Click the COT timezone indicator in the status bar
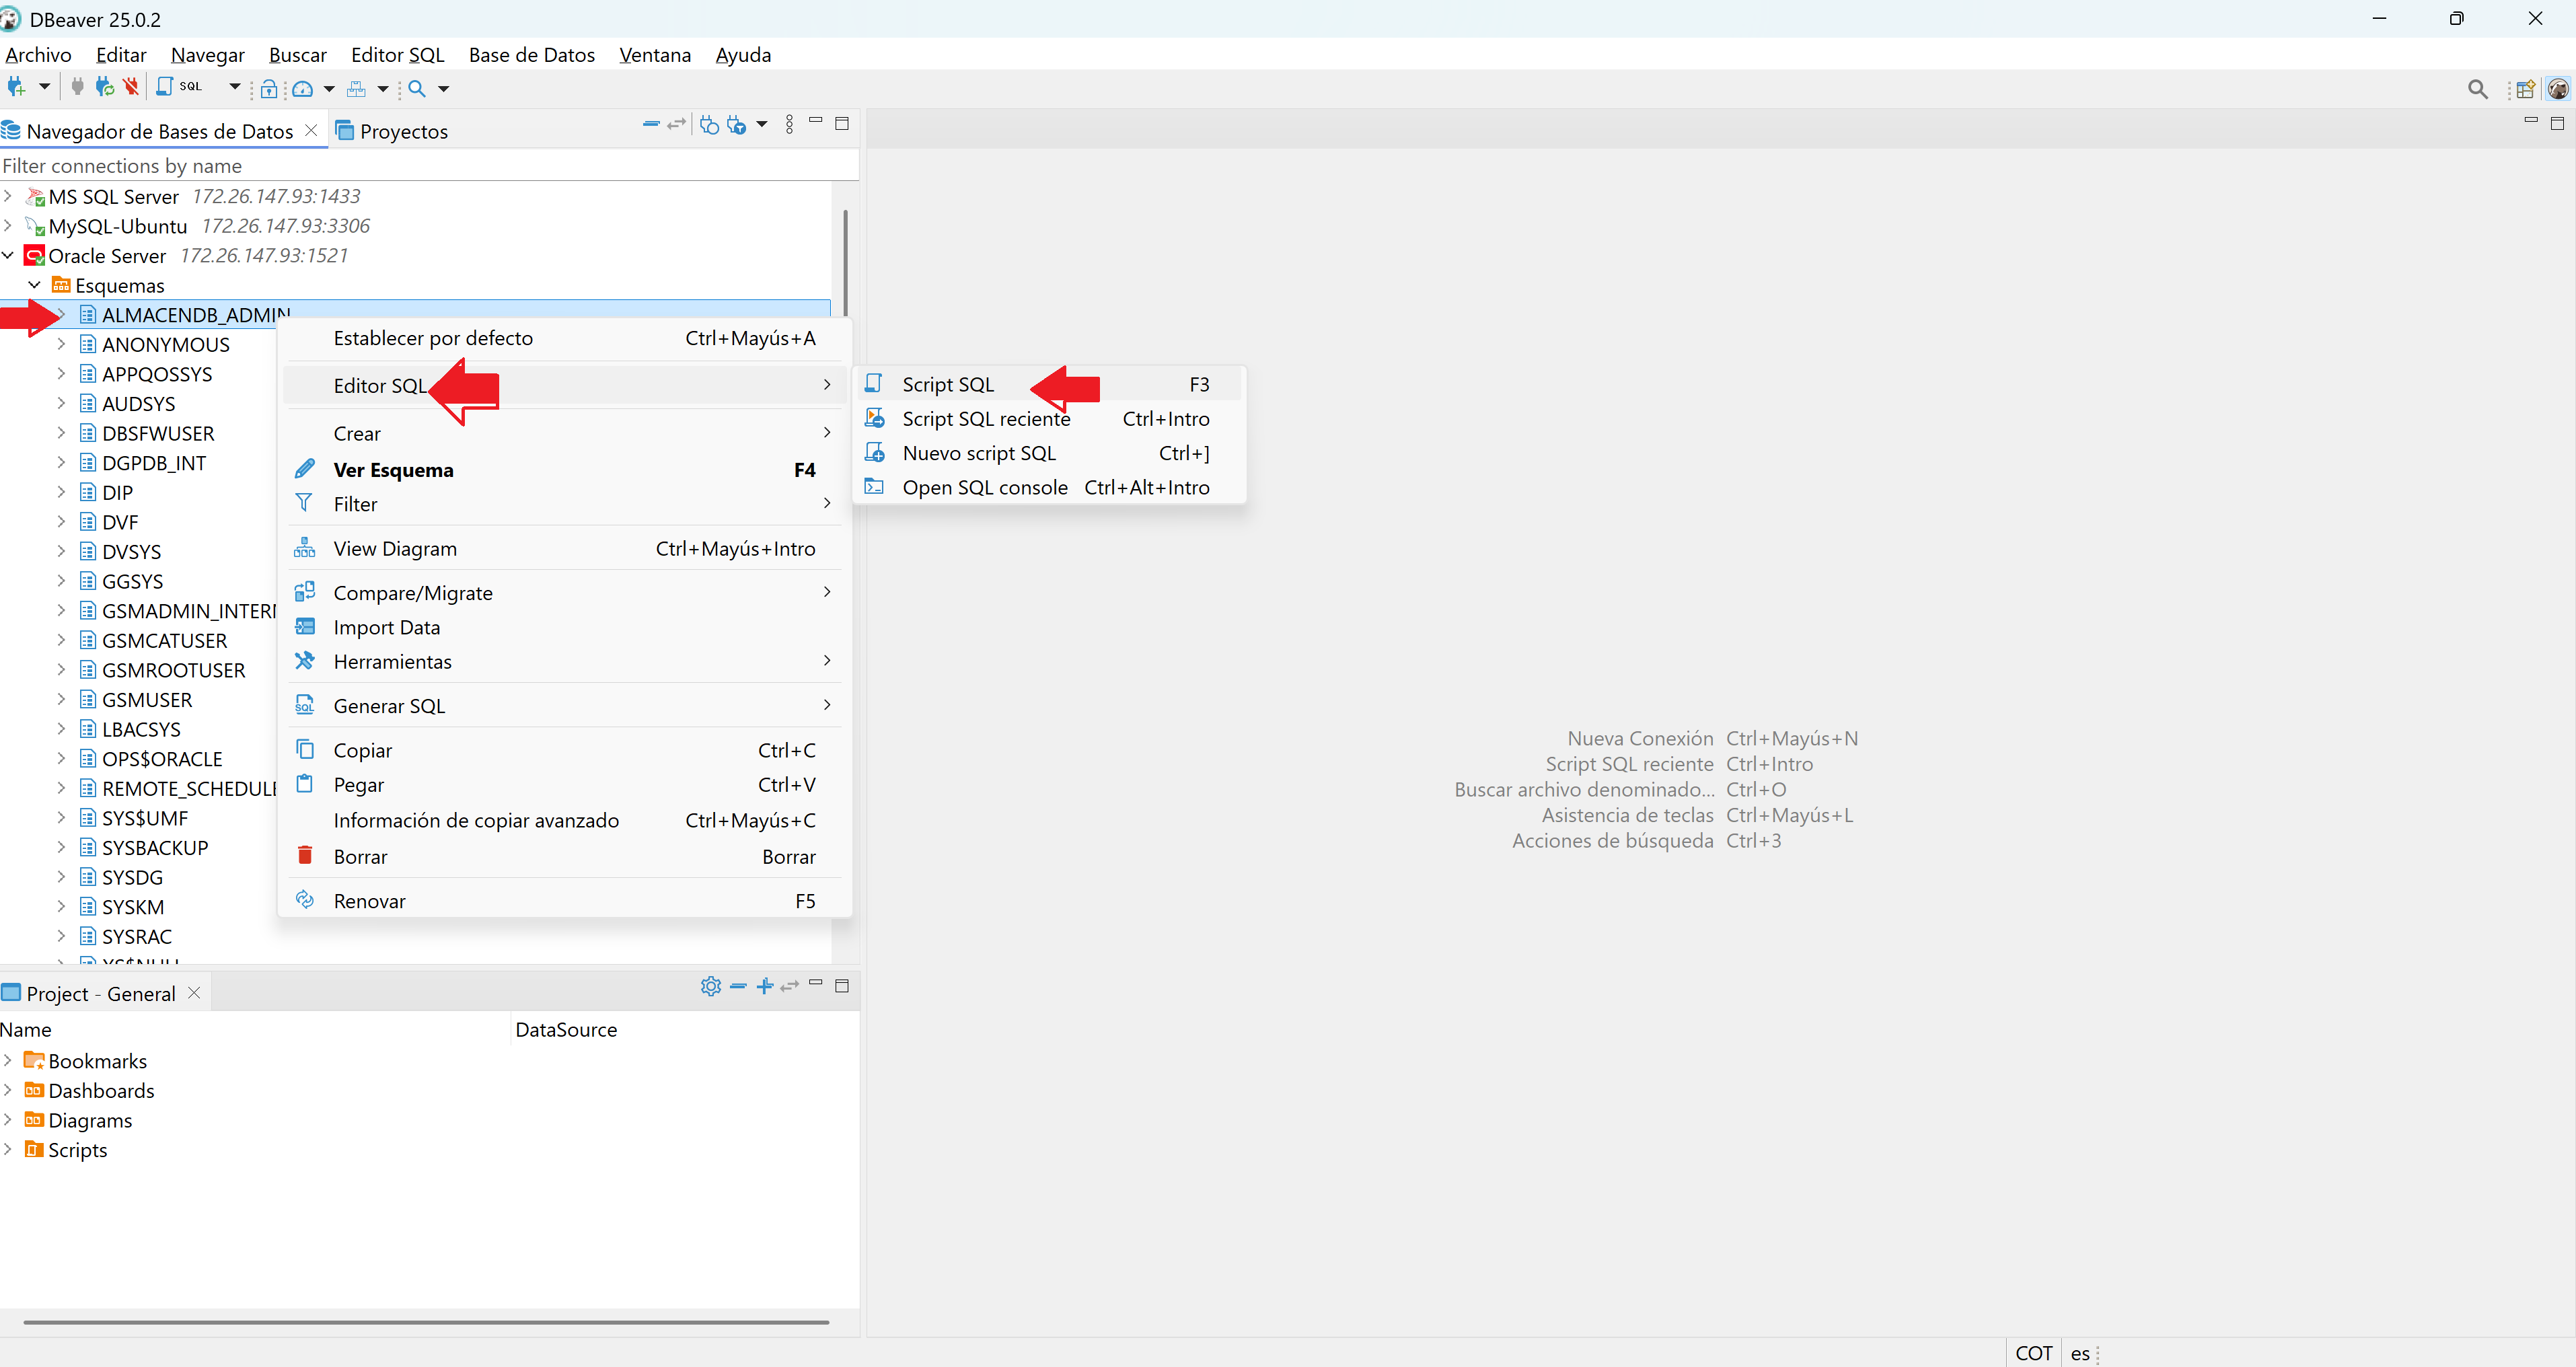This screenshot has width=2576, height=1367. point(2033,1352)
